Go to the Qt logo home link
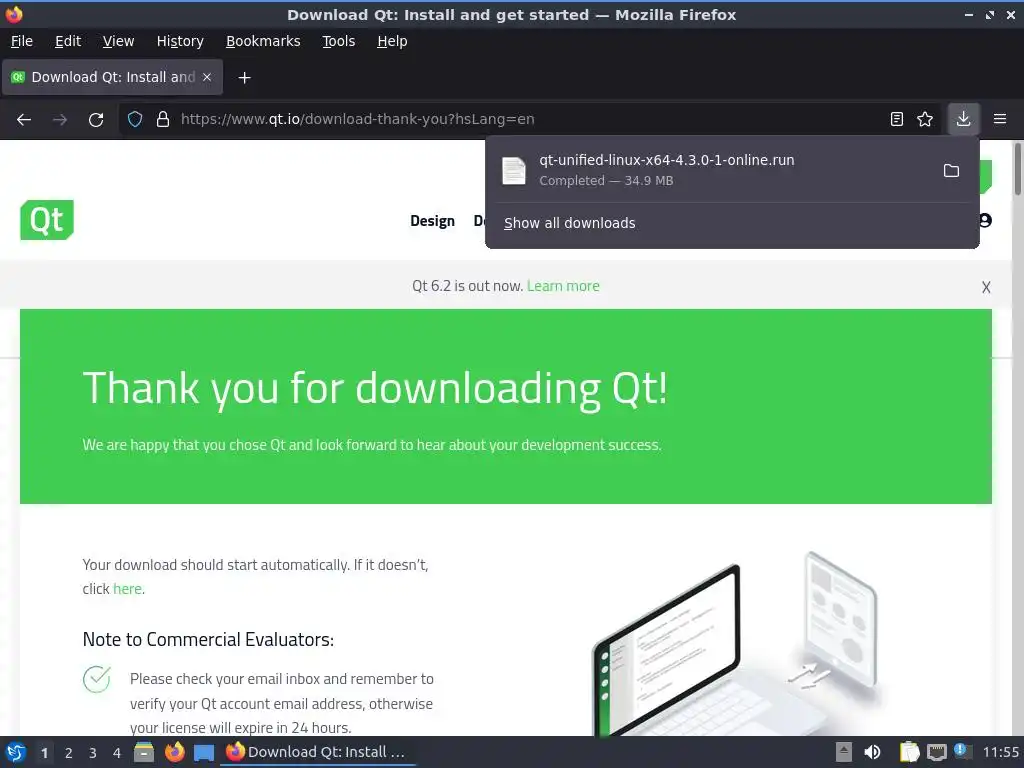The width and height of the screenshot is (1024, 768). coord(47,220)
